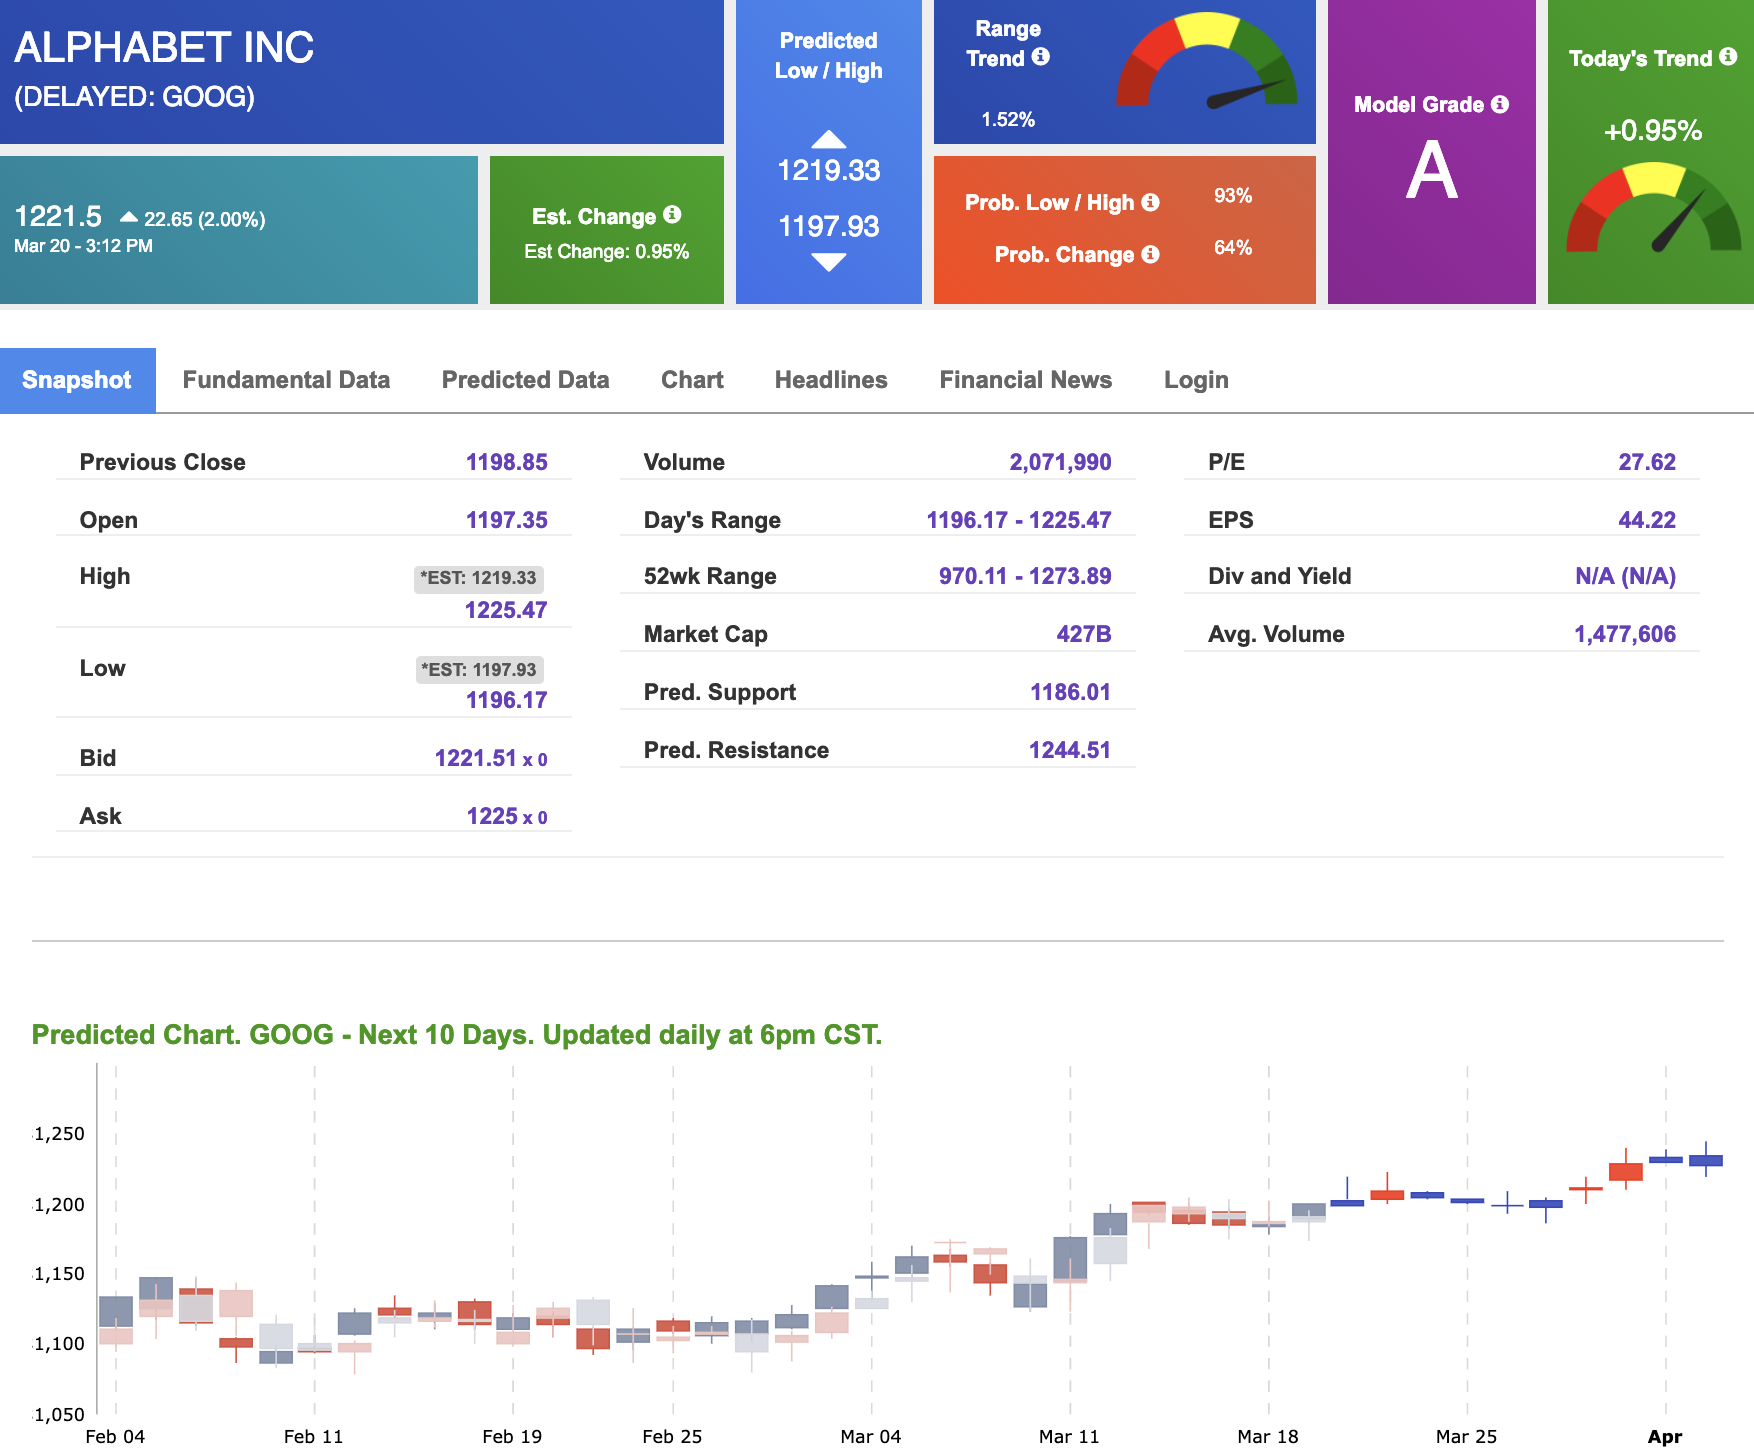
Task: Click the 93% probability value
Action: 1233,196
